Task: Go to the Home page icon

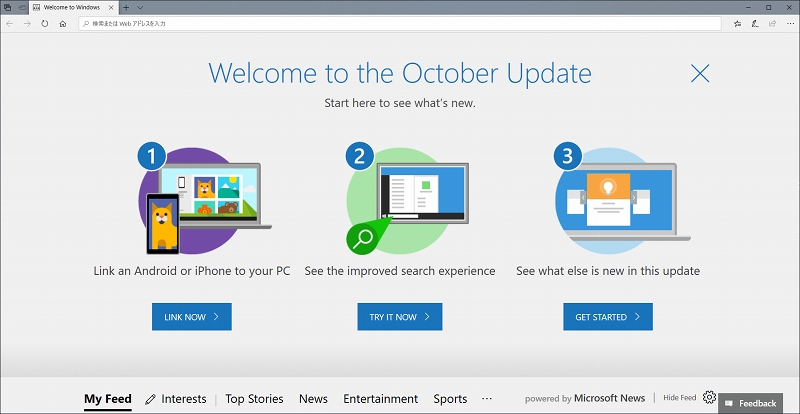Action: pos(63,23)
